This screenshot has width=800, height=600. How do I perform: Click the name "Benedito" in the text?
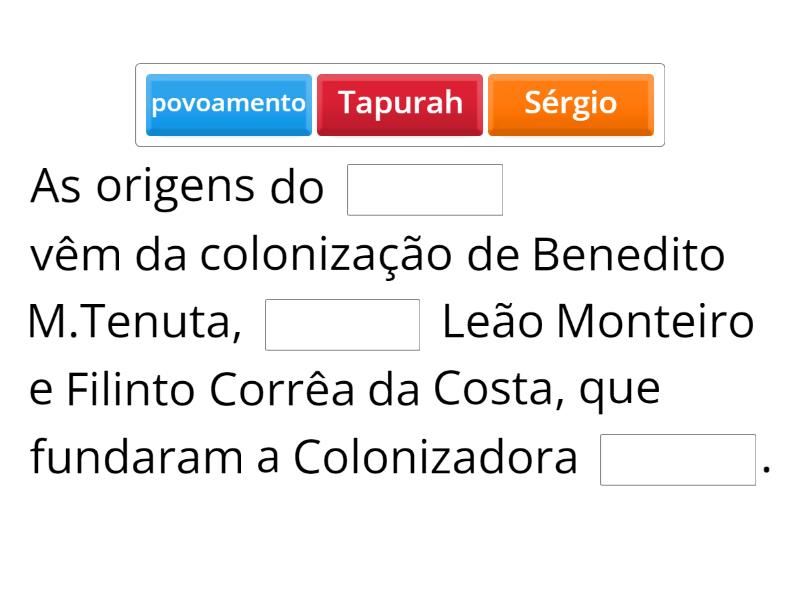627,257
